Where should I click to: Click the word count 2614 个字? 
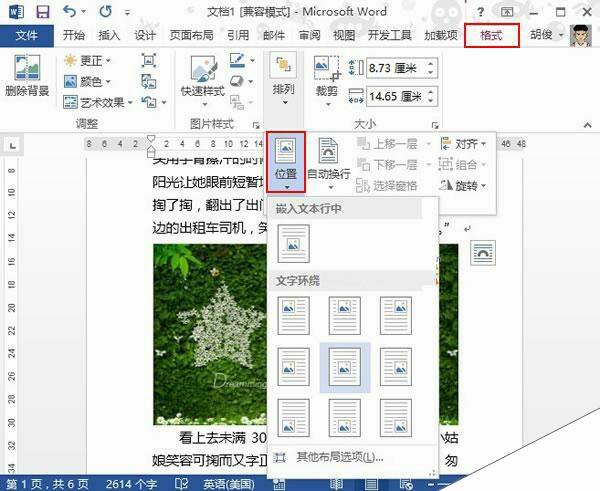(131, 484)
